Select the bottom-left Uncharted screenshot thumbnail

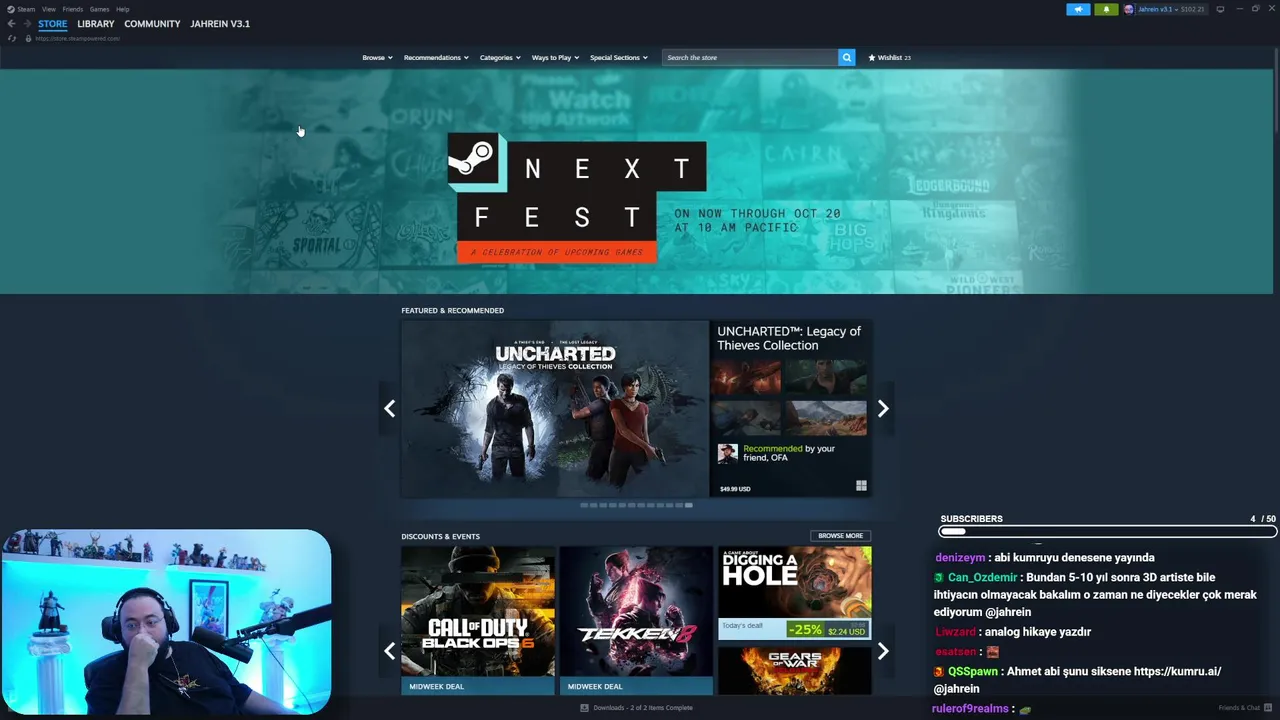tap(746, 418)
